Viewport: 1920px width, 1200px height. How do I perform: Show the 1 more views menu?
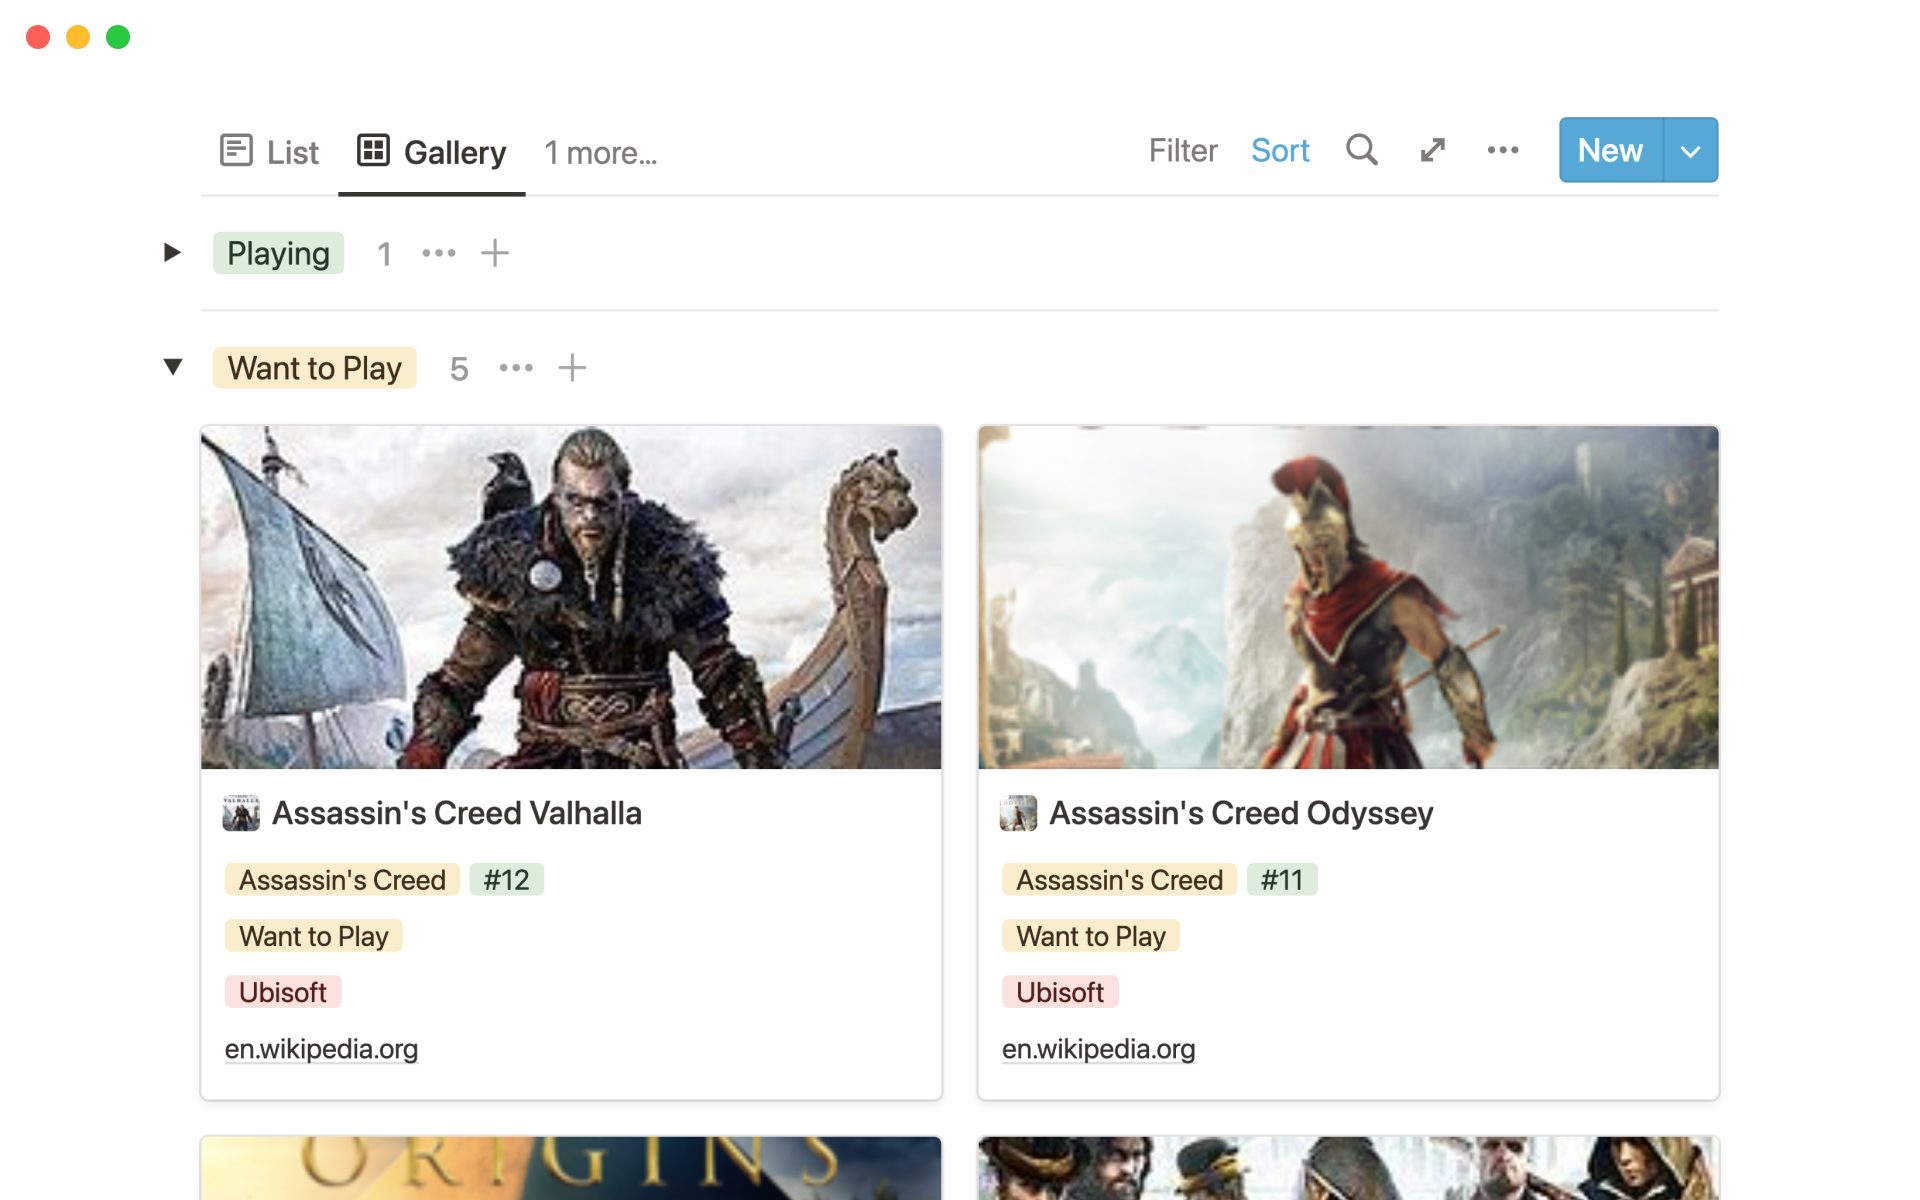click(600, 153)
